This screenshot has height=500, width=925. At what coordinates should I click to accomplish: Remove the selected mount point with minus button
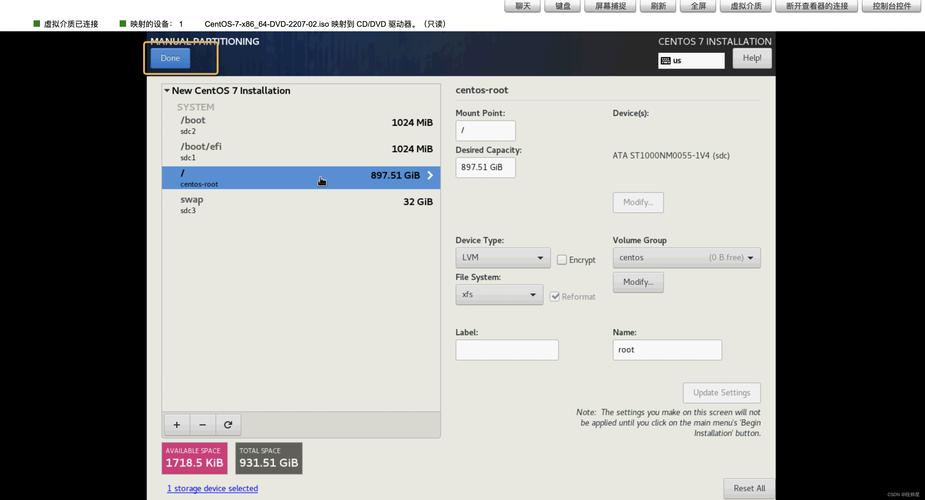pyautogui.click(x=202, y=424)
